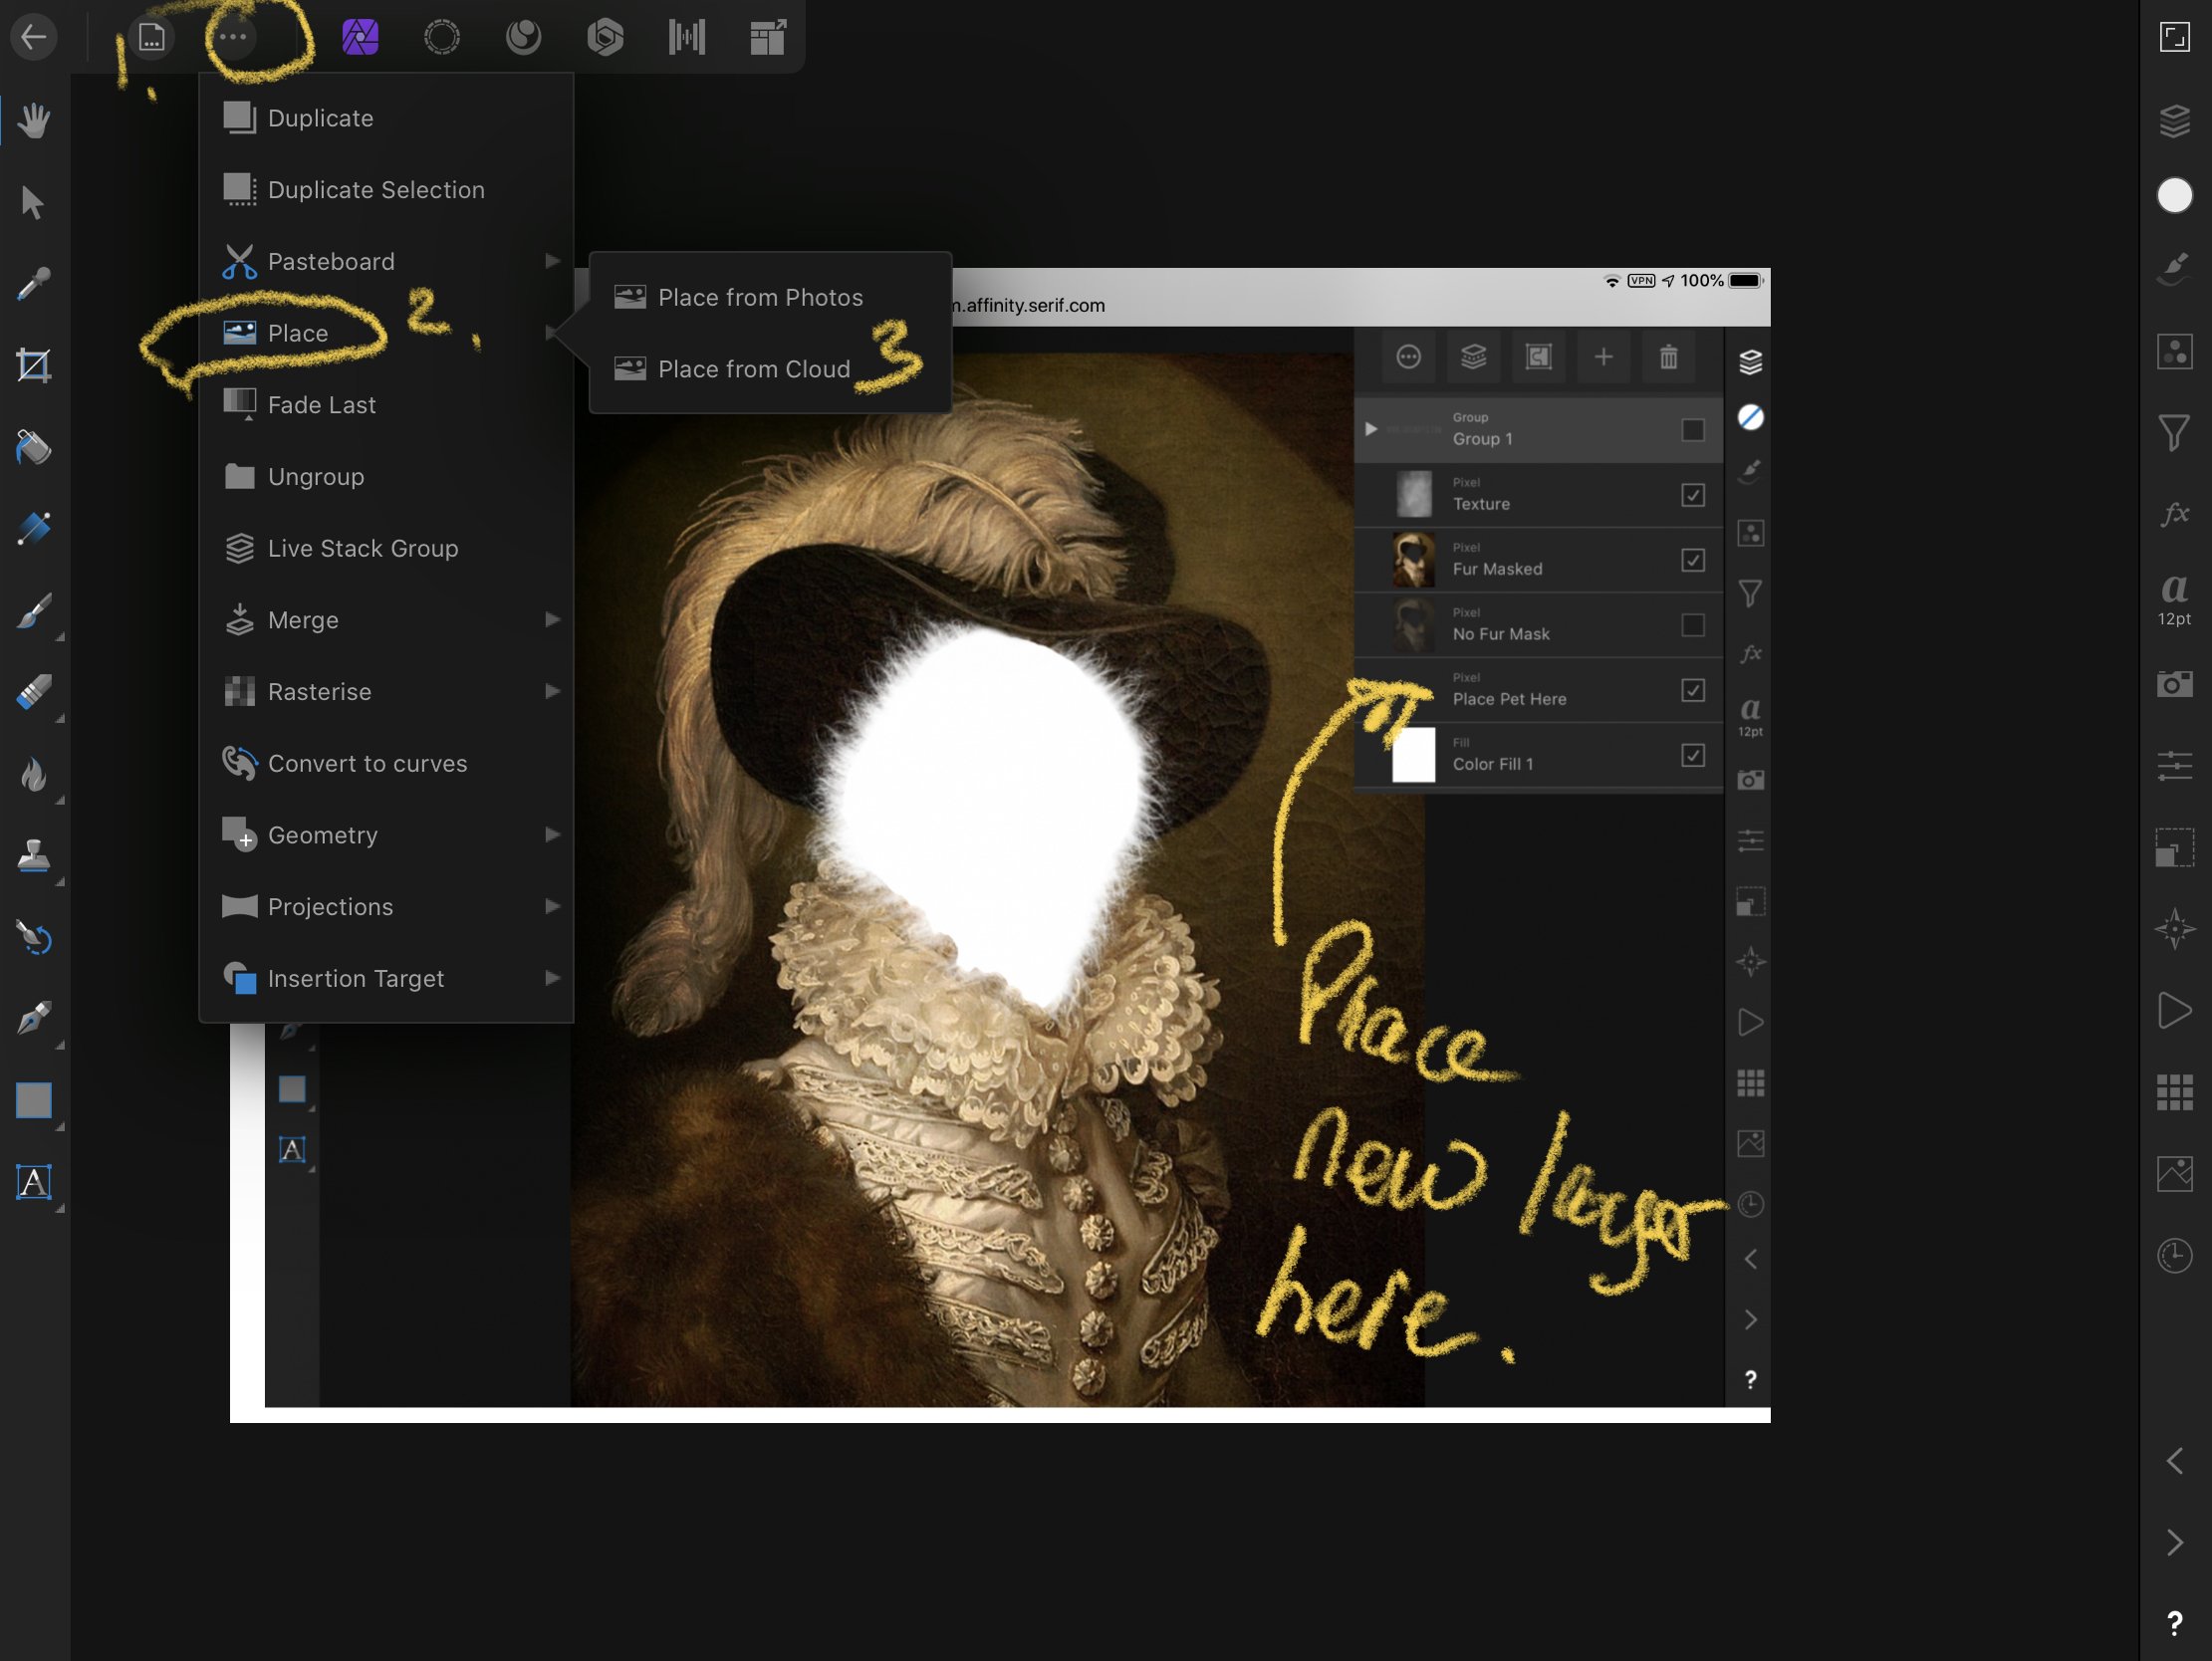Open the white Colour studio circle
The height and width of the screenshot is (1661, 2212).
[2174, 195]
